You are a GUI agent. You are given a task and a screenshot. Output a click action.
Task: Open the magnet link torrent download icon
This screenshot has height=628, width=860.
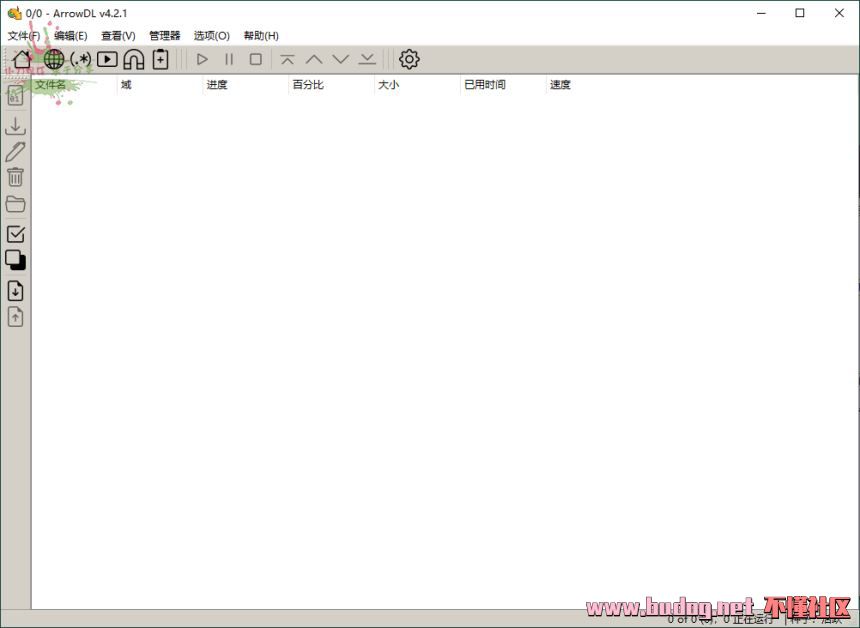(x=133, y=59)
